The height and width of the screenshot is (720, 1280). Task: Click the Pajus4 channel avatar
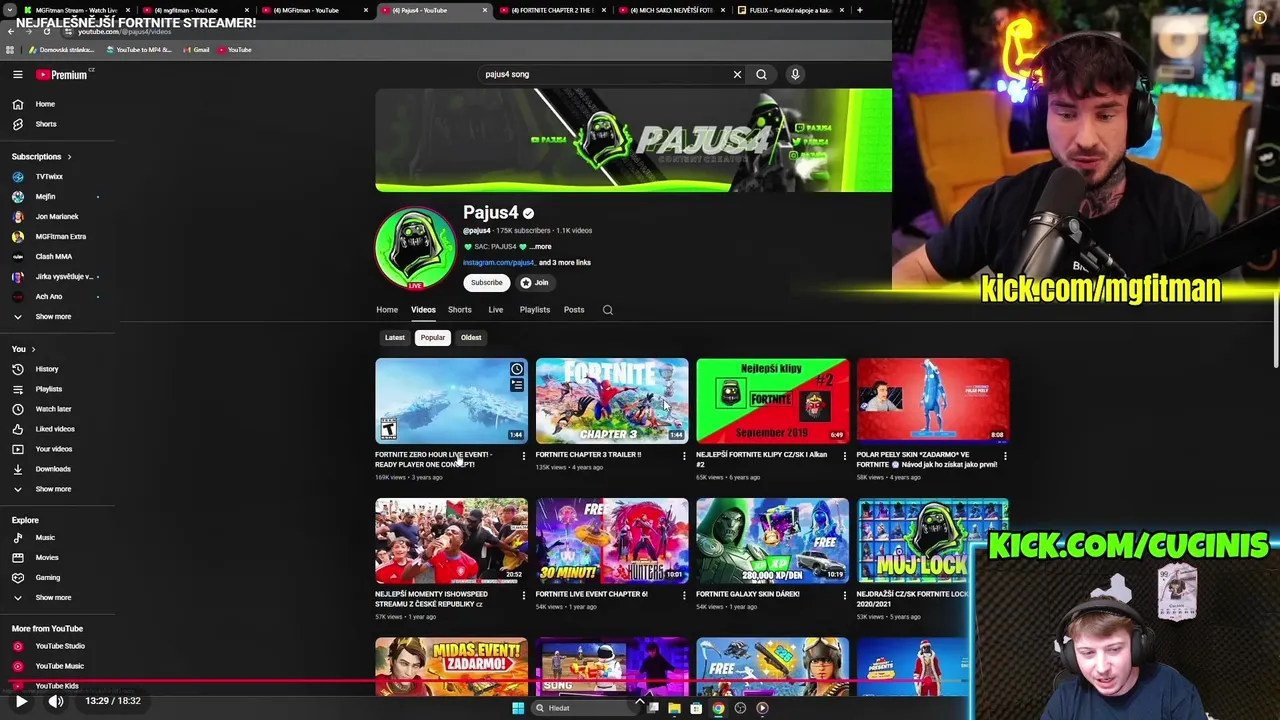(415, 248)
